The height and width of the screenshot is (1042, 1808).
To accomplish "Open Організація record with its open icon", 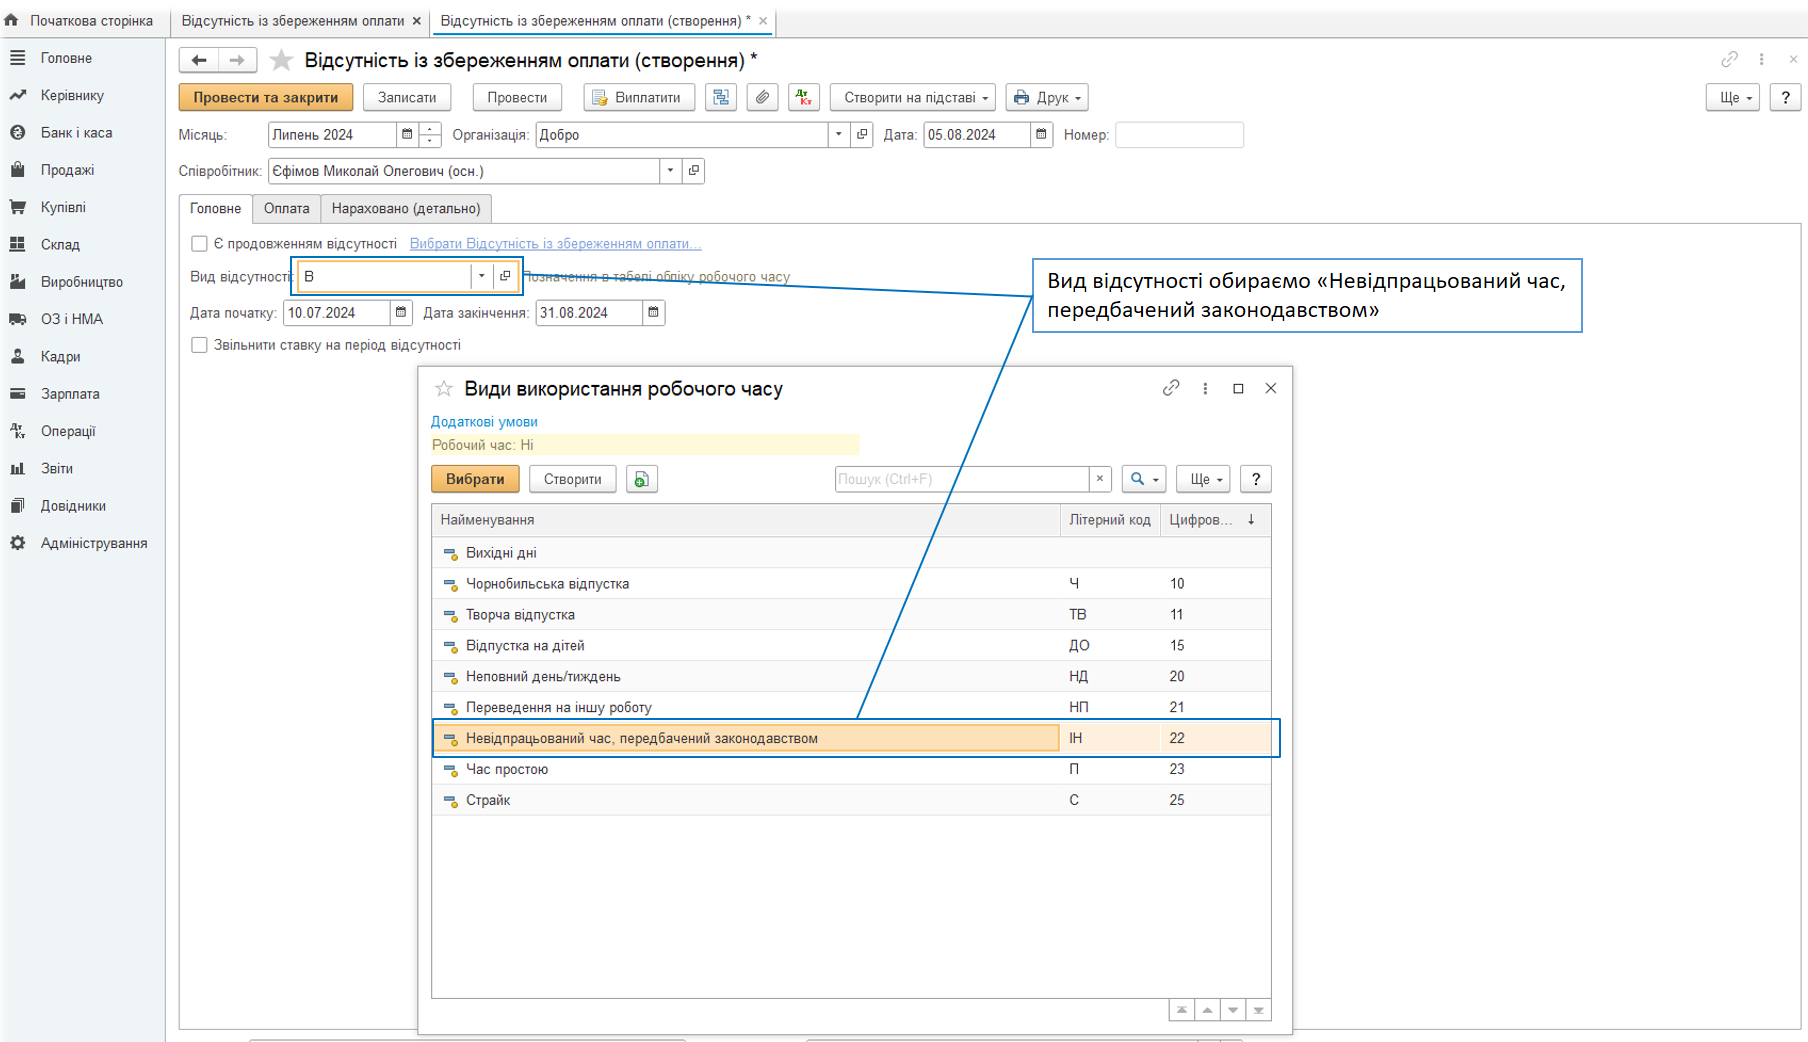I will pos(862,134).
